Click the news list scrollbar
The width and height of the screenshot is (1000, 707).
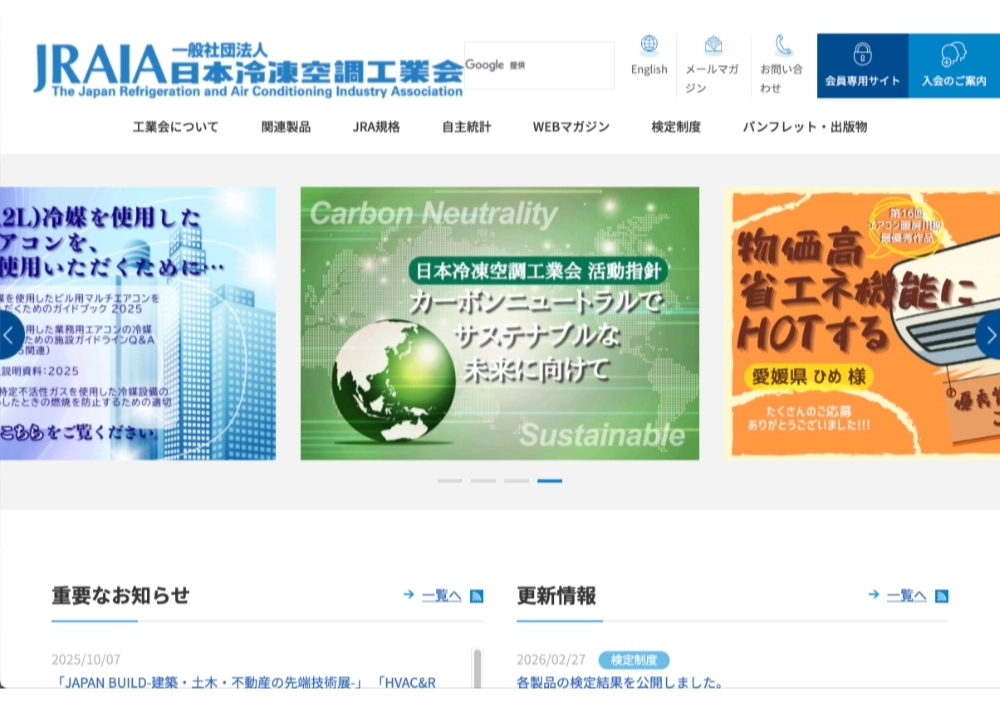477,668
